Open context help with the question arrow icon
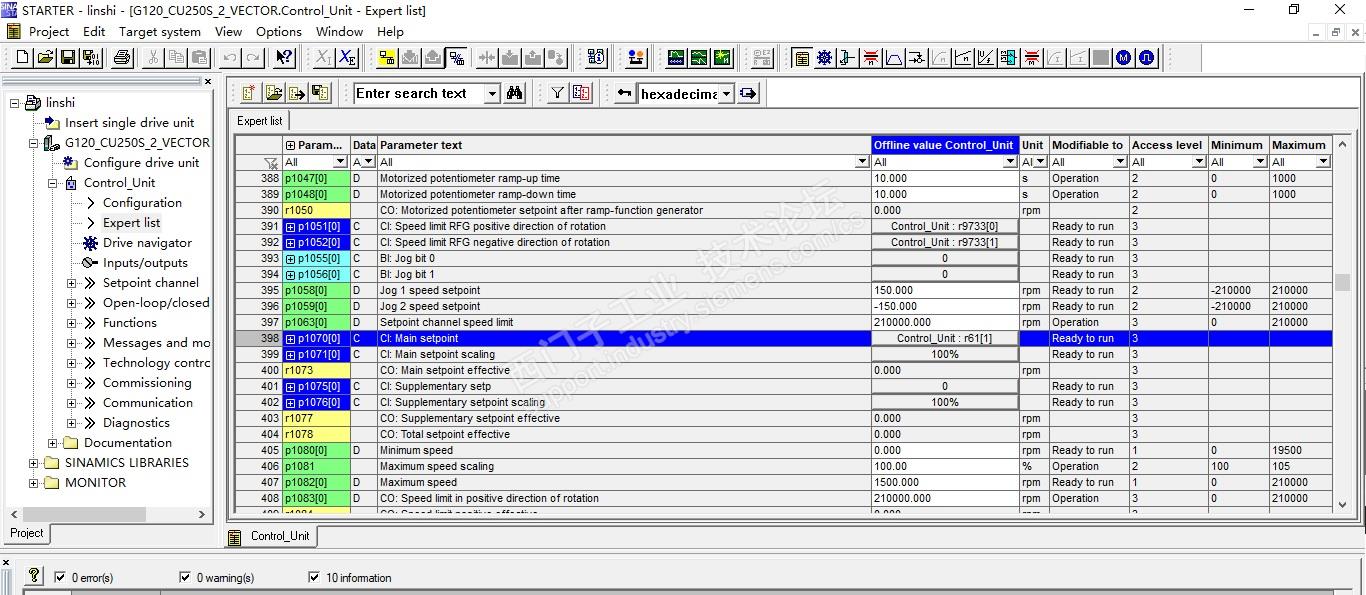This screenshot has width=1366, height=595. 284,58
